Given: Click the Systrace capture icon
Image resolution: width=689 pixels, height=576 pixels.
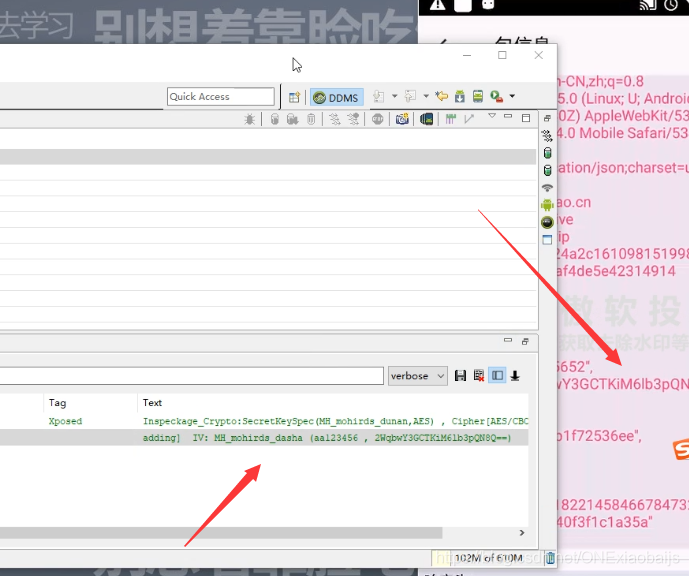Looking at the screenshot, I should 450,119.
